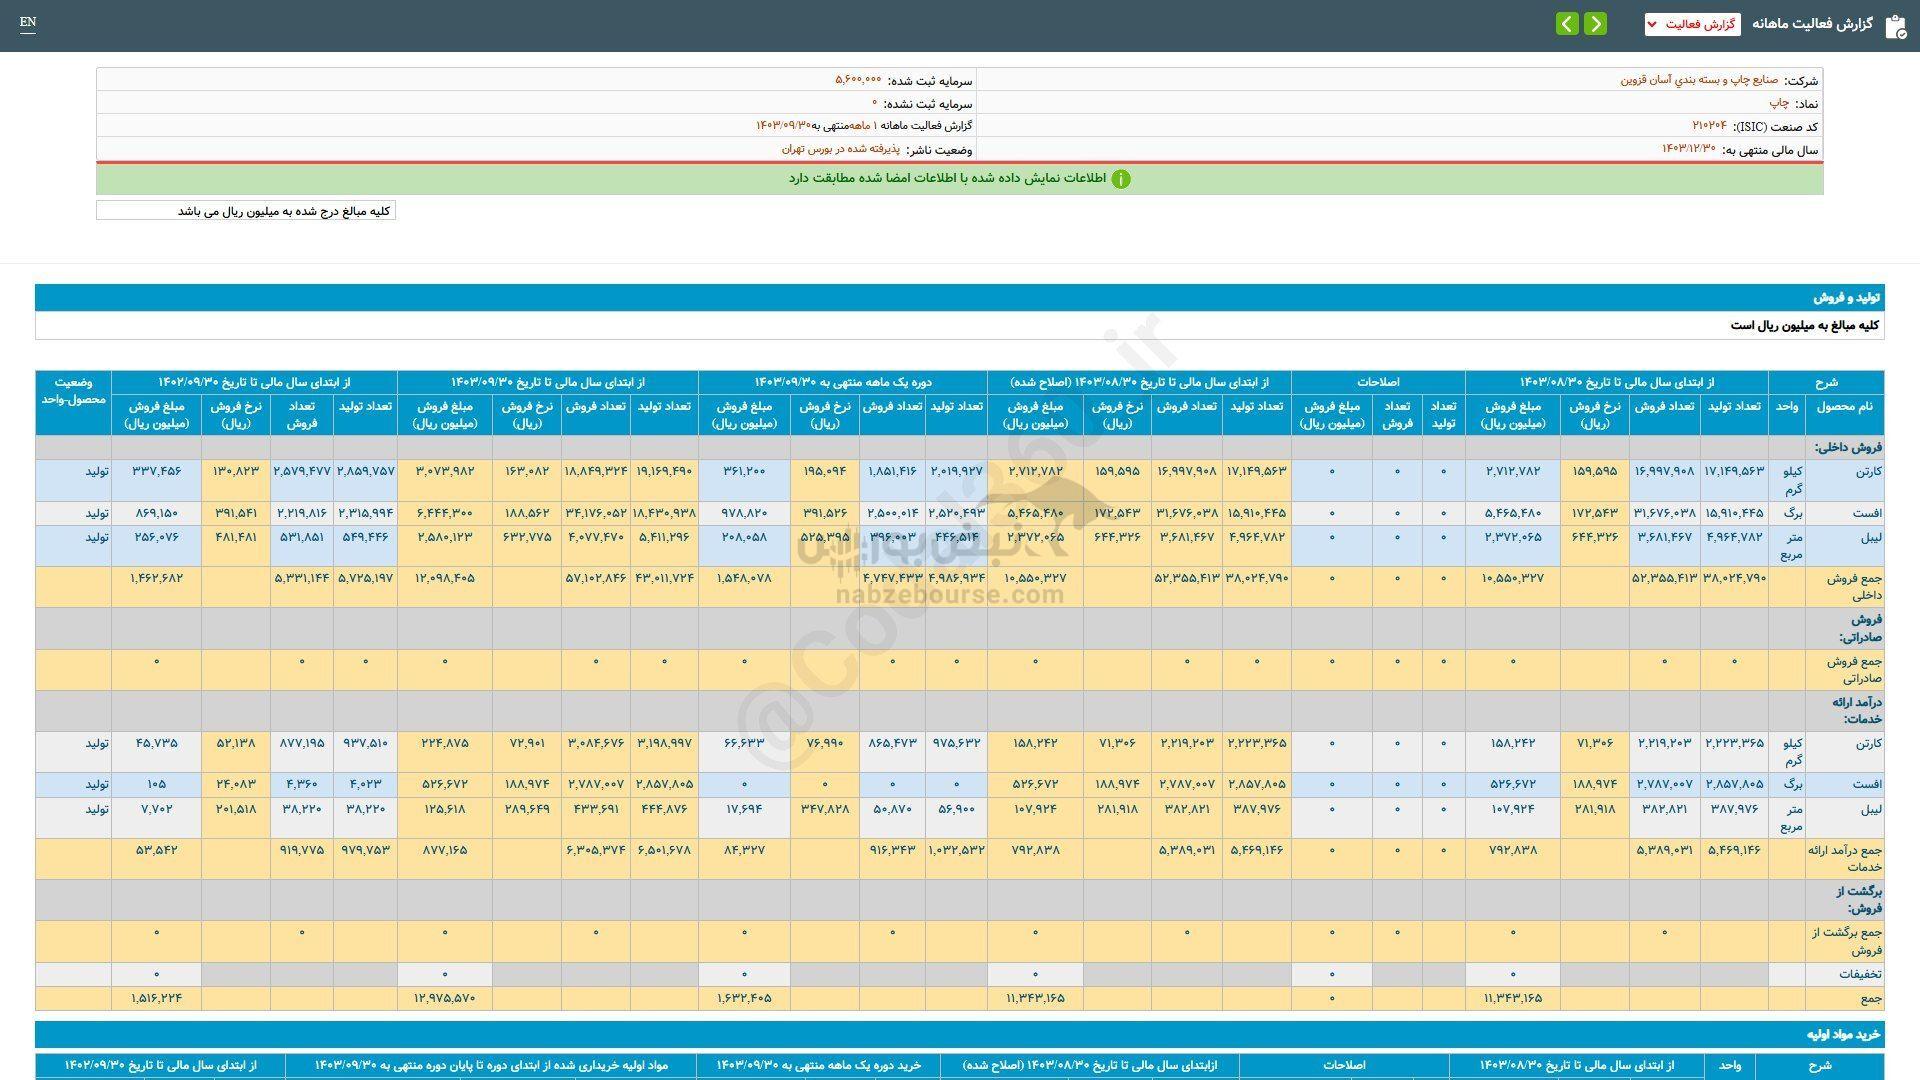This screenshot has width=1920, height=1080.
Task: Click the million-rial amounts note box
Action: point(246,211)
